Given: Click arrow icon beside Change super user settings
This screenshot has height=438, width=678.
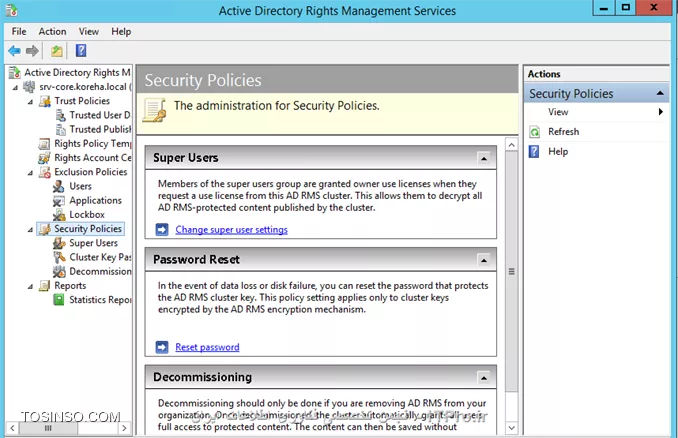Looking at the screenshot, I should pos(162,230).
